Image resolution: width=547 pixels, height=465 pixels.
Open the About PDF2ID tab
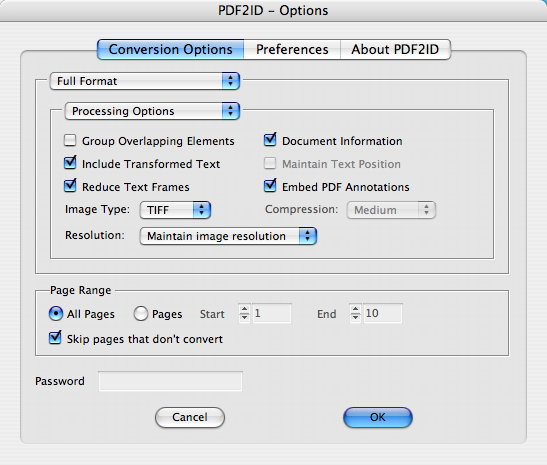point(395,49)
